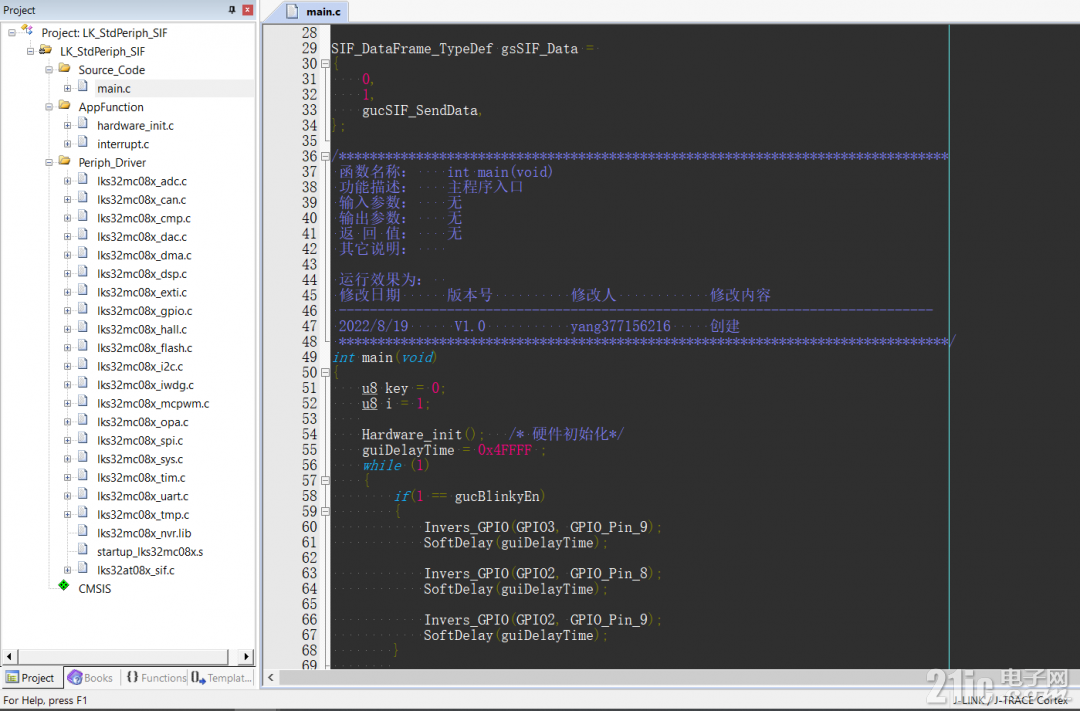
Task: Click the Source_Code folder icon
Action: tap(65, 68)
